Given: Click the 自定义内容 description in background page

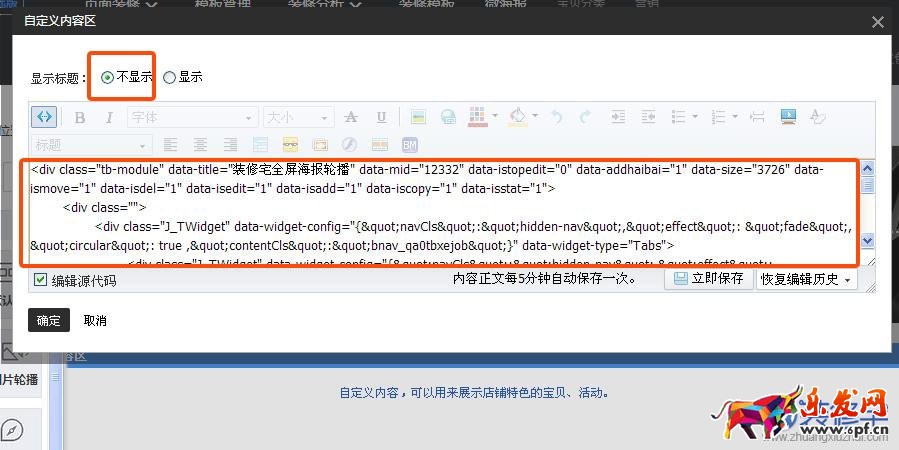Looking at the screenshot, I should pos(474,393).
